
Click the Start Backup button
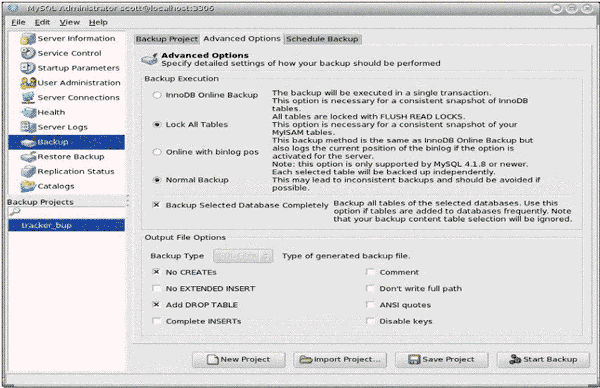pyautogui.click(x=543, y=360)
